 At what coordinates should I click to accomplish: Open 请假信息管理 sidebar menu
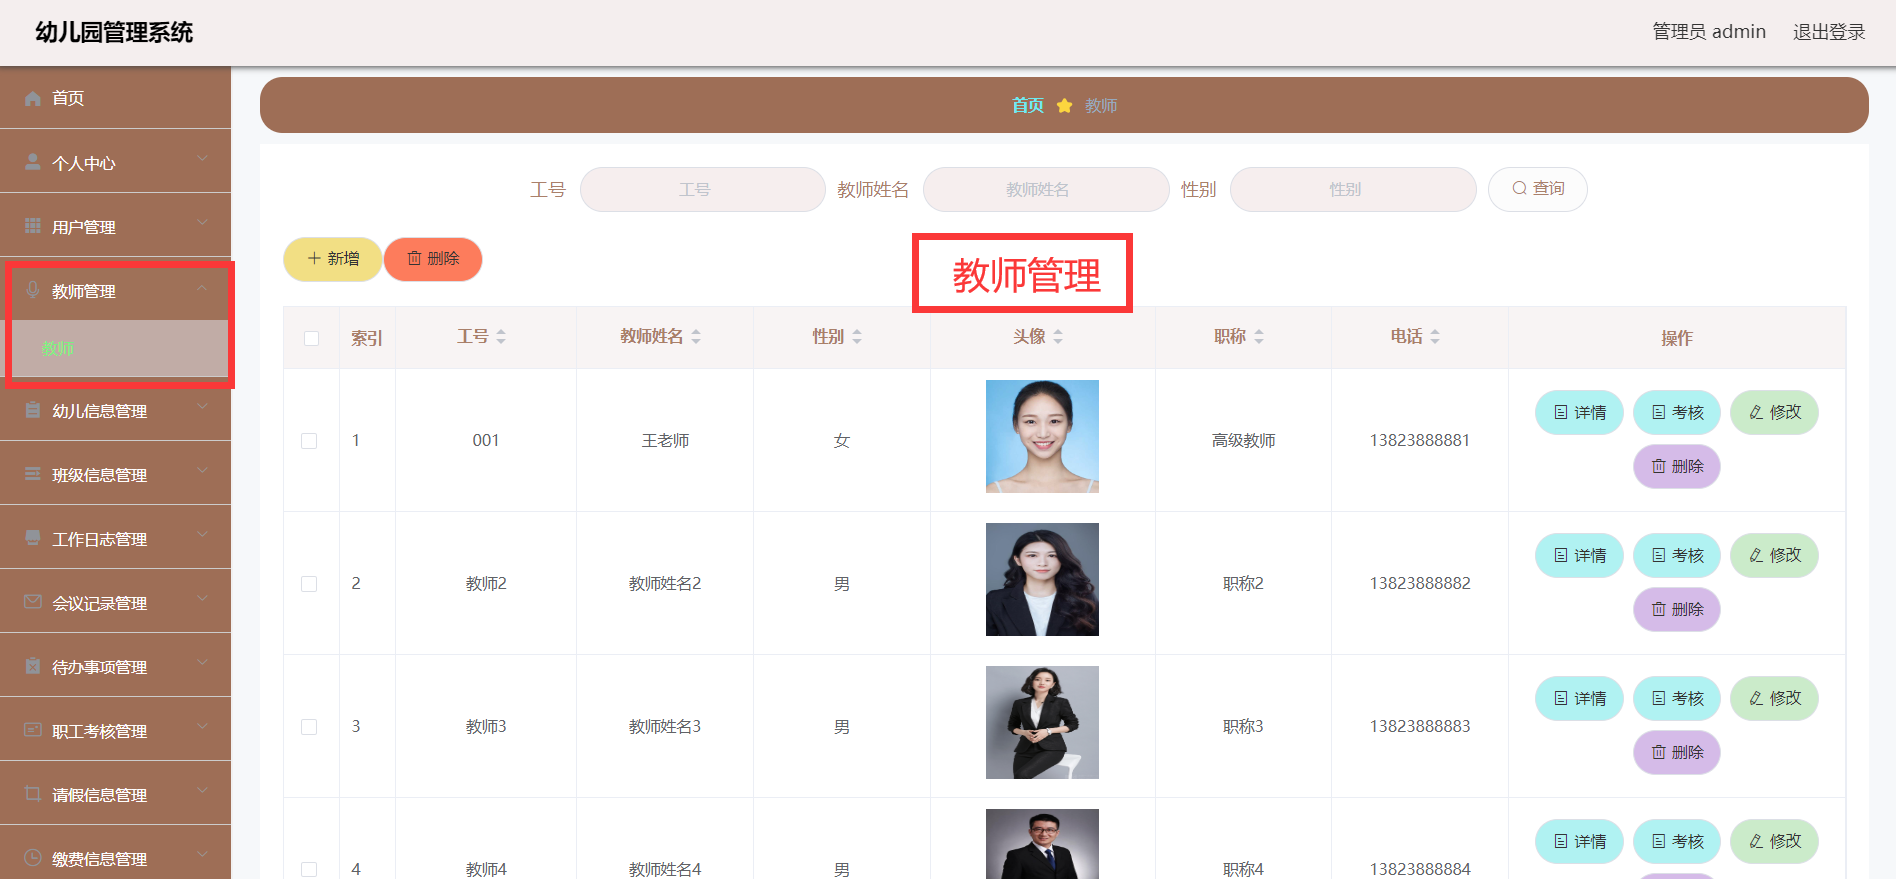click(115, 794)
